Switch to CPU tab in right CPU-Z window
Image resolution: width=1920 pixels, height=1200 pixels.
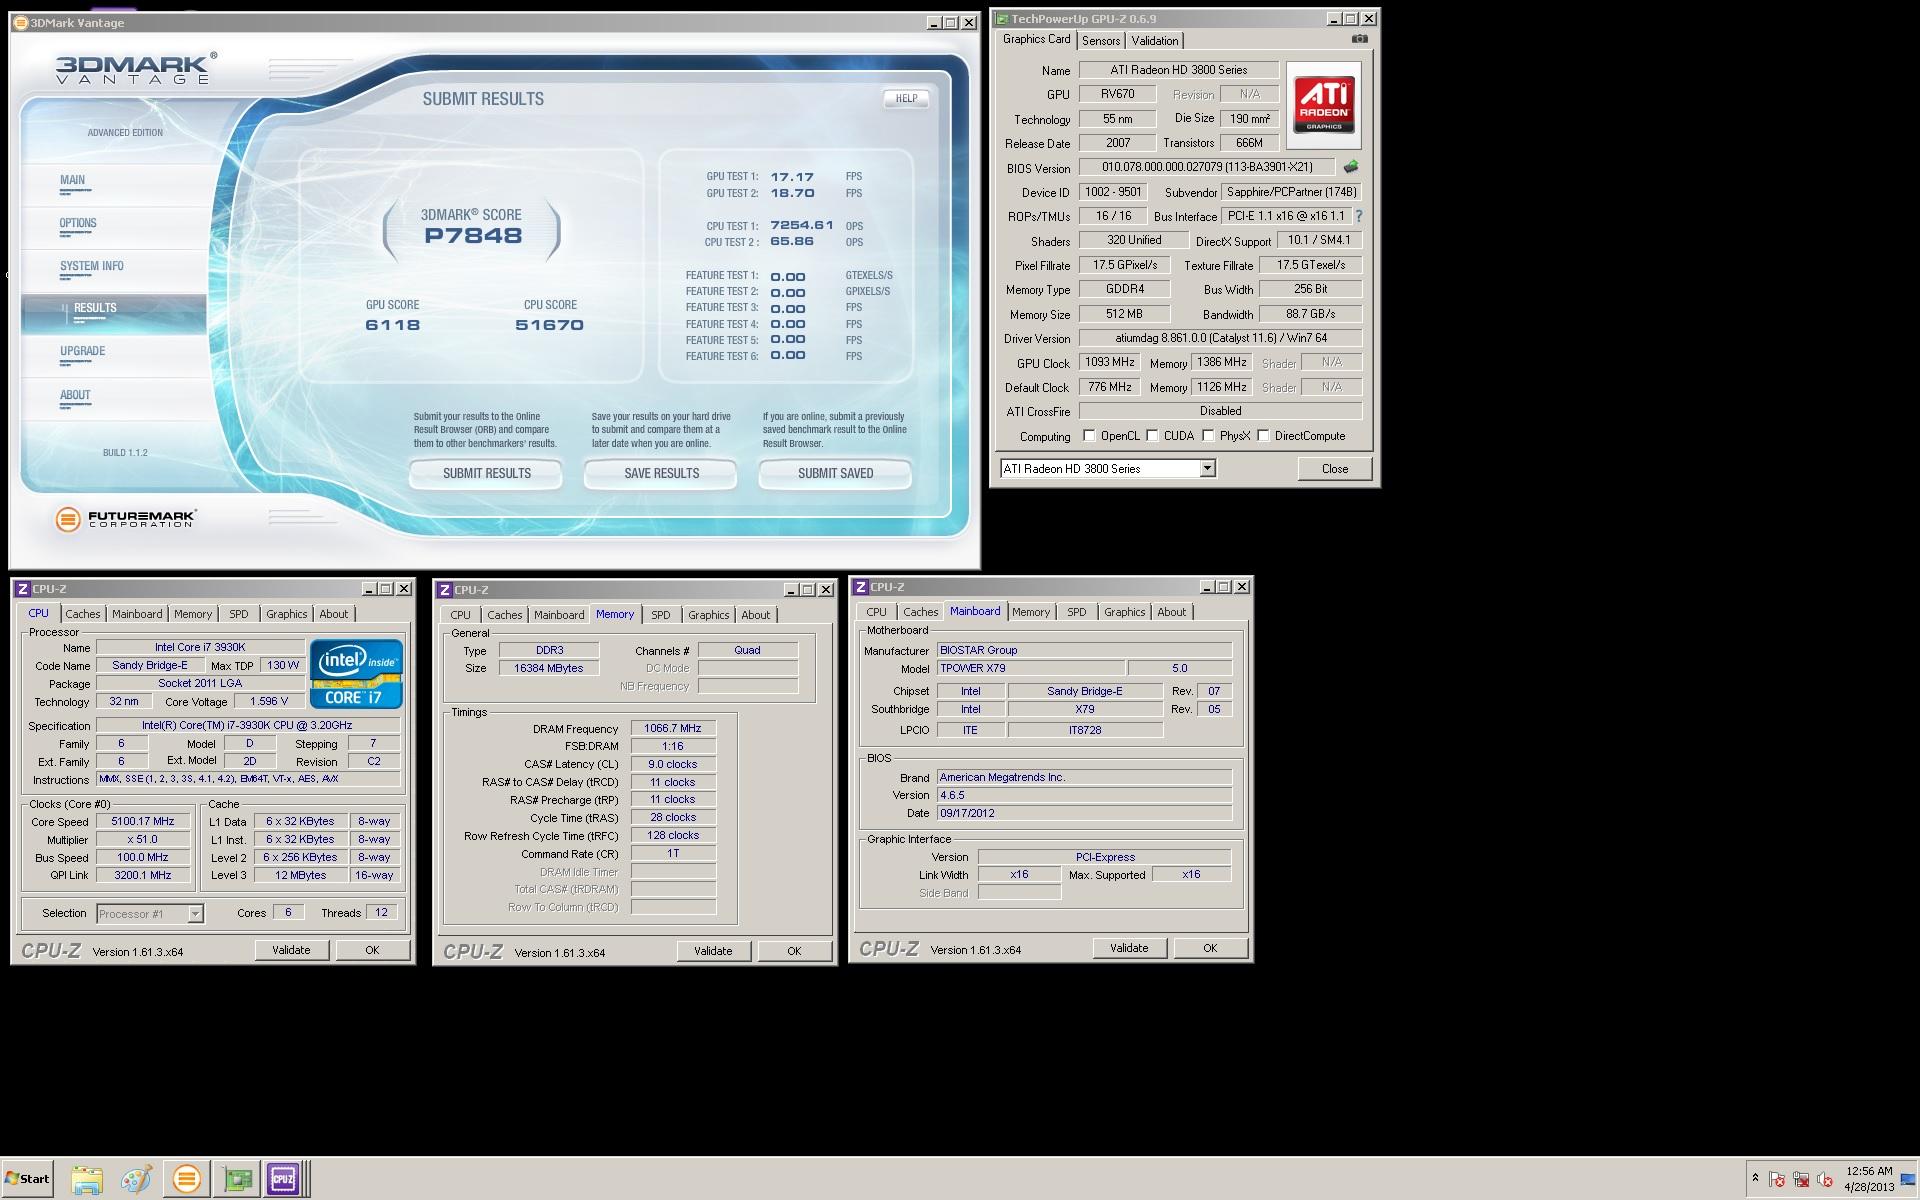(876, 612)
